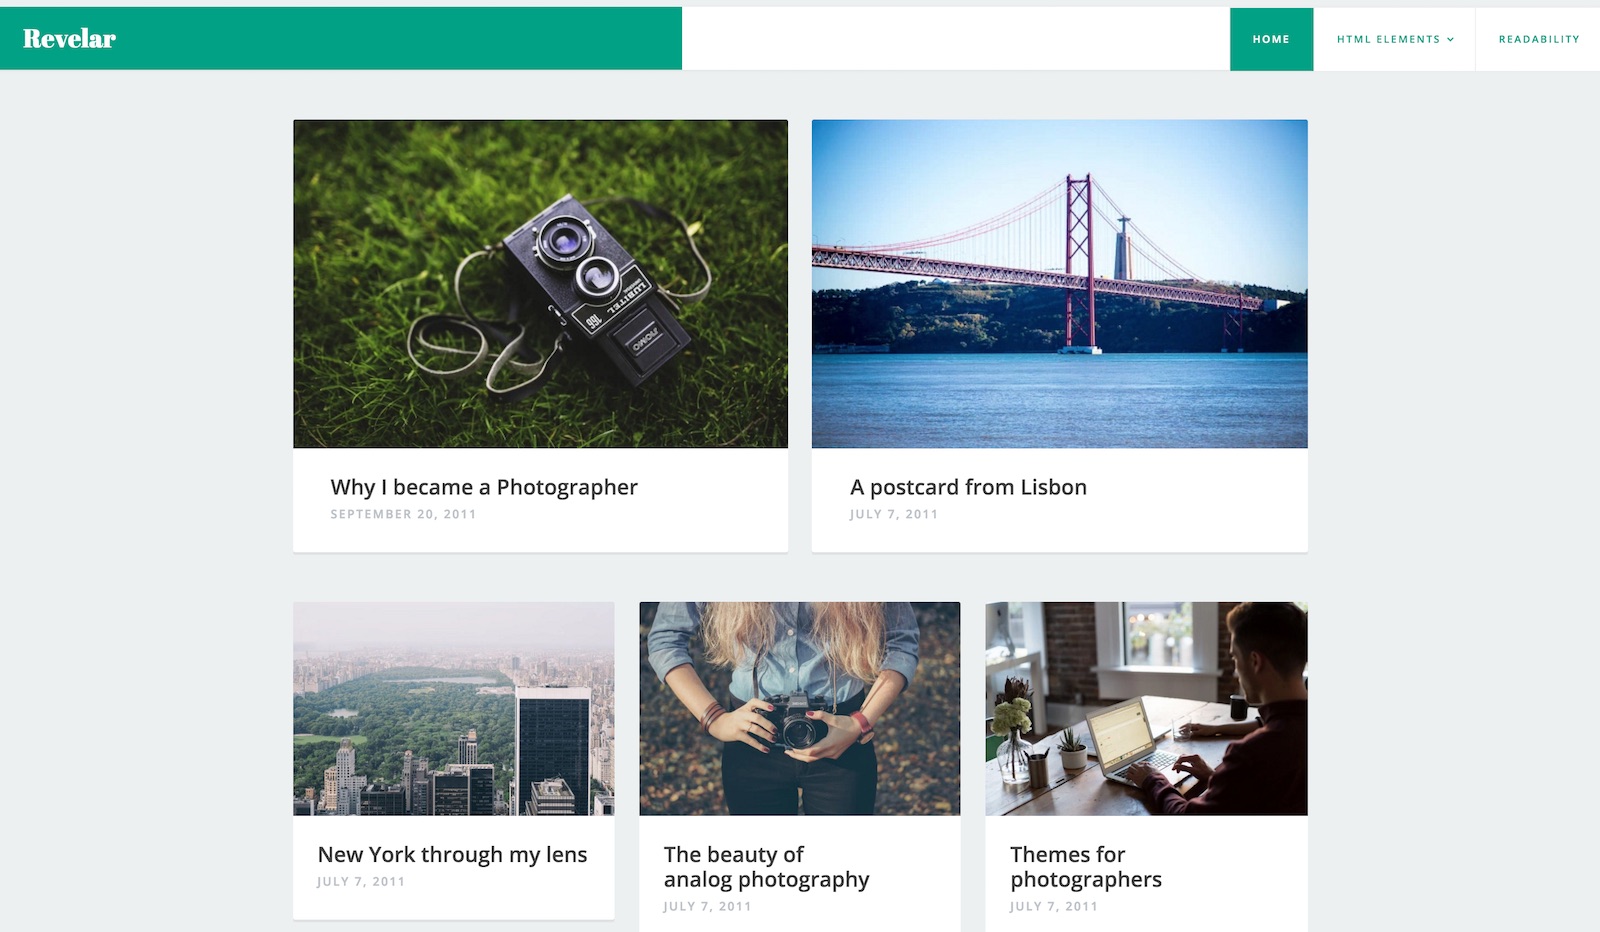1600x932 pixels.
Task: Select the Central Park aerial thumbnail
Action: (453, 708)
